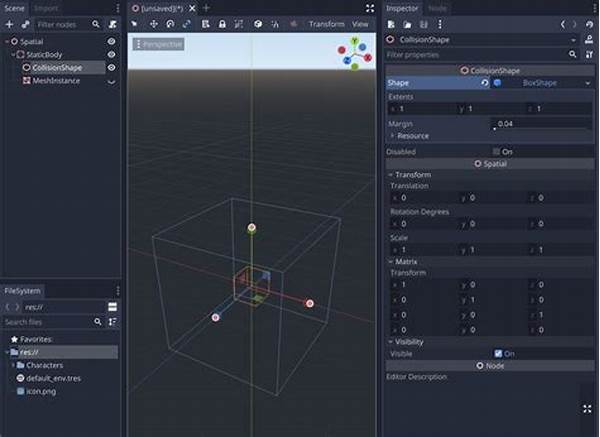Screen dimensions: 600x437
Task: Search the scene node filter magnifier
Action: [x=96, y=24]
